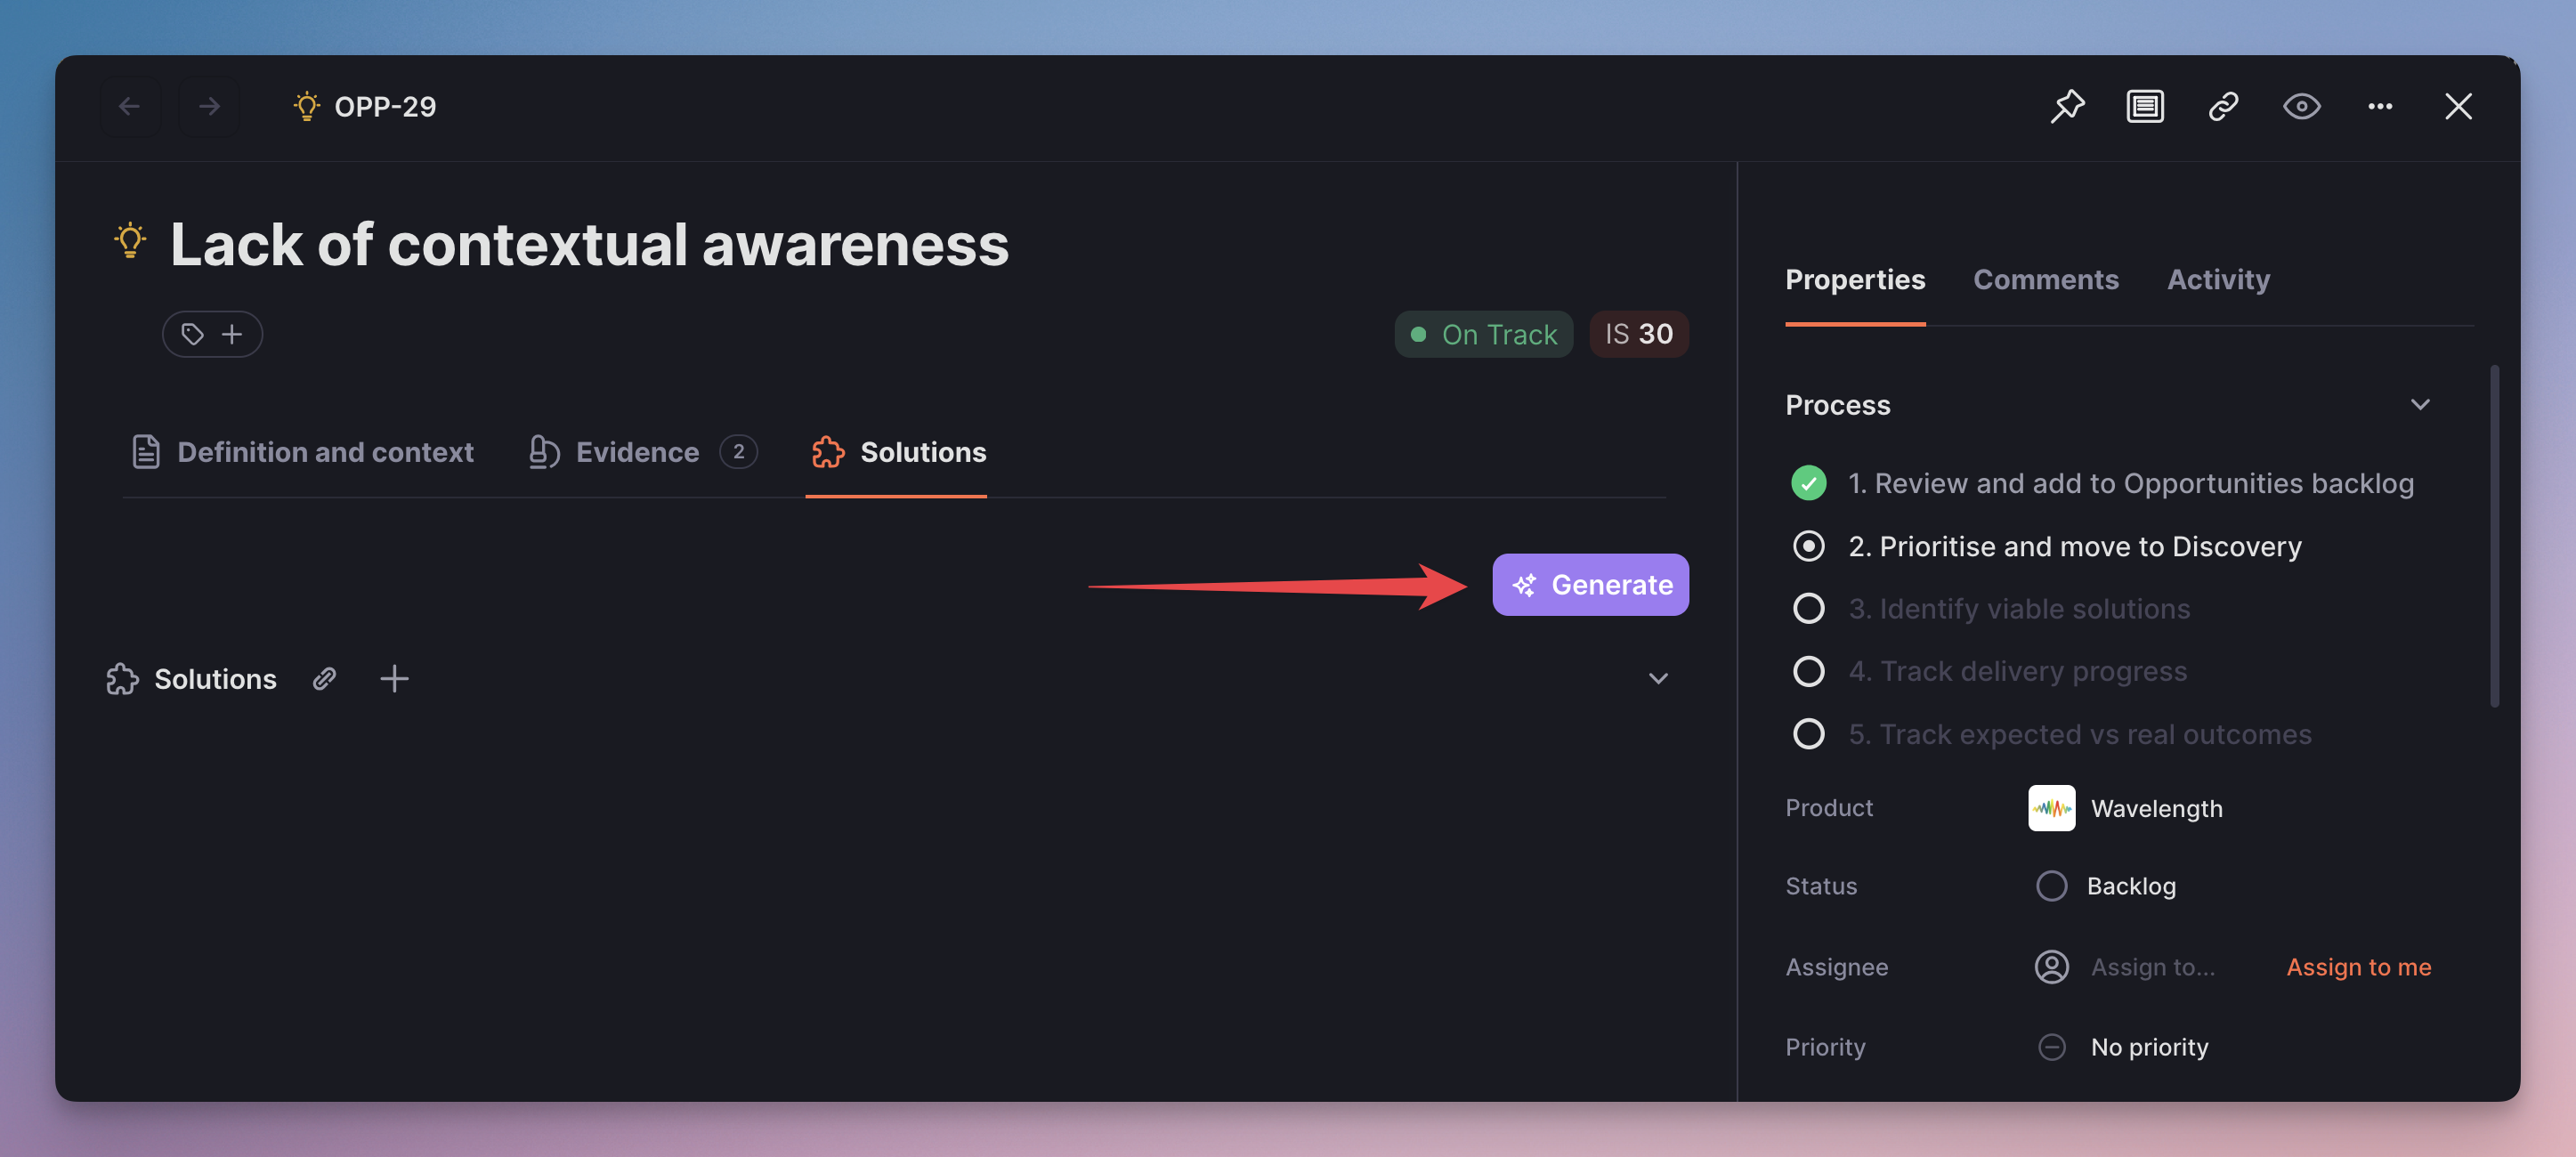The width and height of the screenshot is (2576, 1157).
Task: Toggle watching with the eye icon
Action: (x=2301, y=106)
